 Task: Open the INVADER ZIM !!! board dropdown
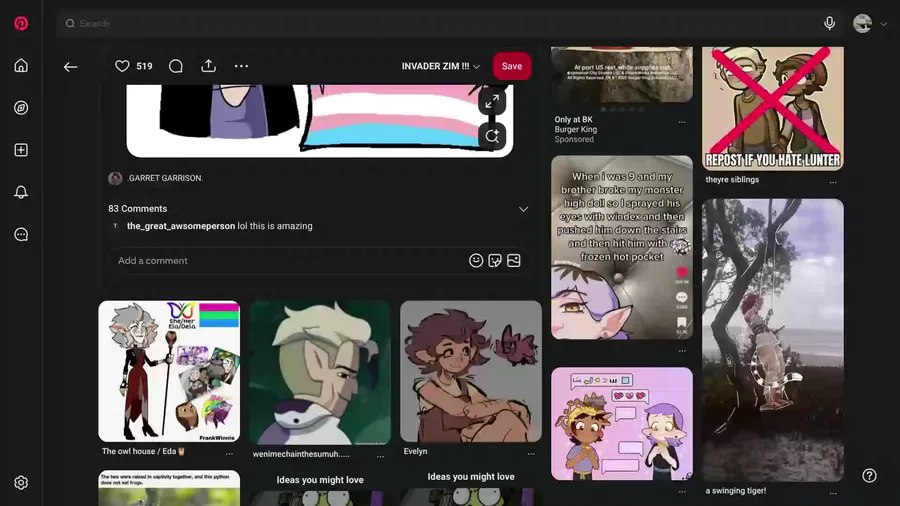pyautogui.click(x=440, y=66)
